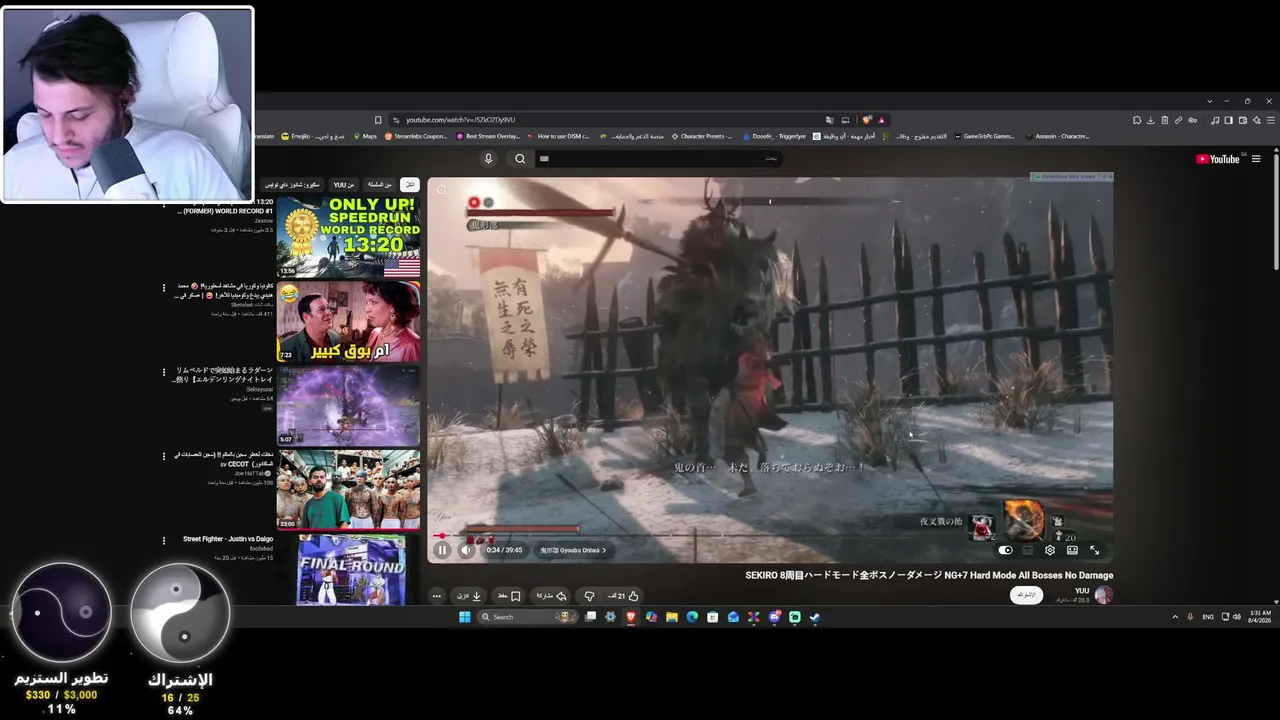Run search with the magnifier button
The image size is (1280, 720).
520,158
